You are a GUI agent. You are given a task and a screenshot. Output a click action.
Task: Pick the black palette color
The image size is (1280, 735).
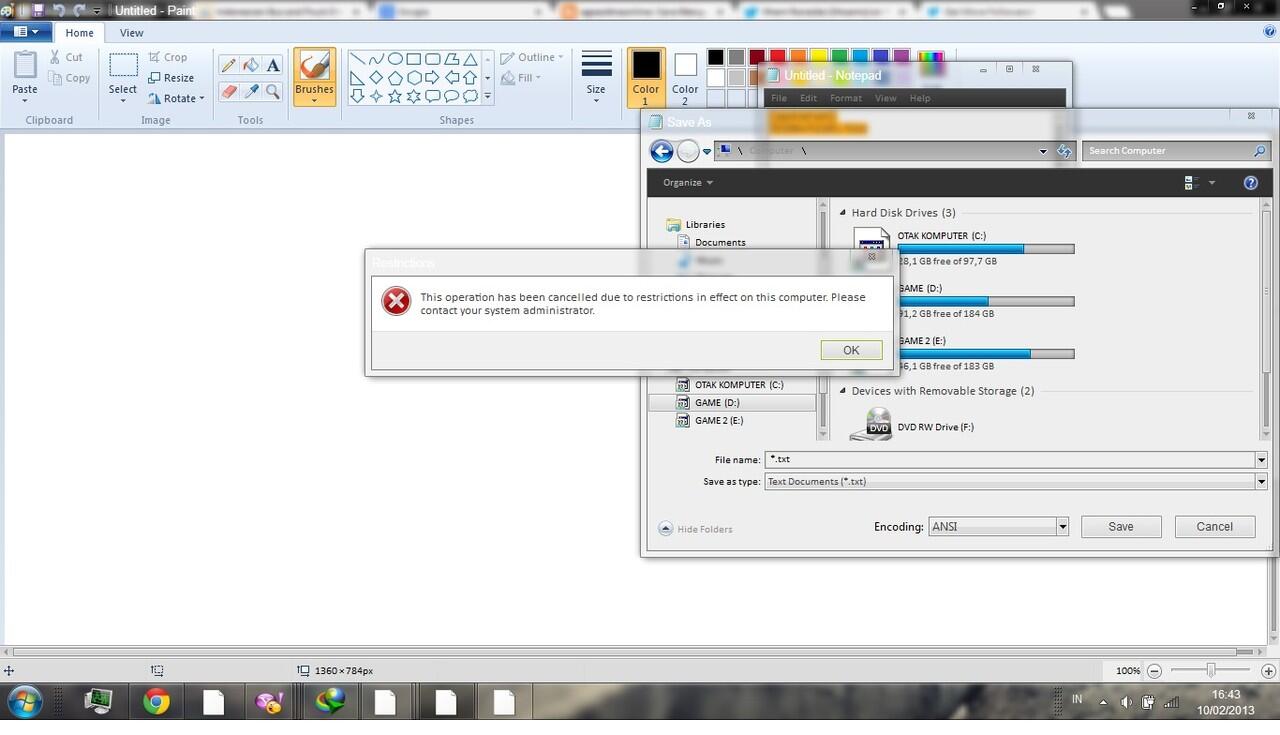click(716, 57)
